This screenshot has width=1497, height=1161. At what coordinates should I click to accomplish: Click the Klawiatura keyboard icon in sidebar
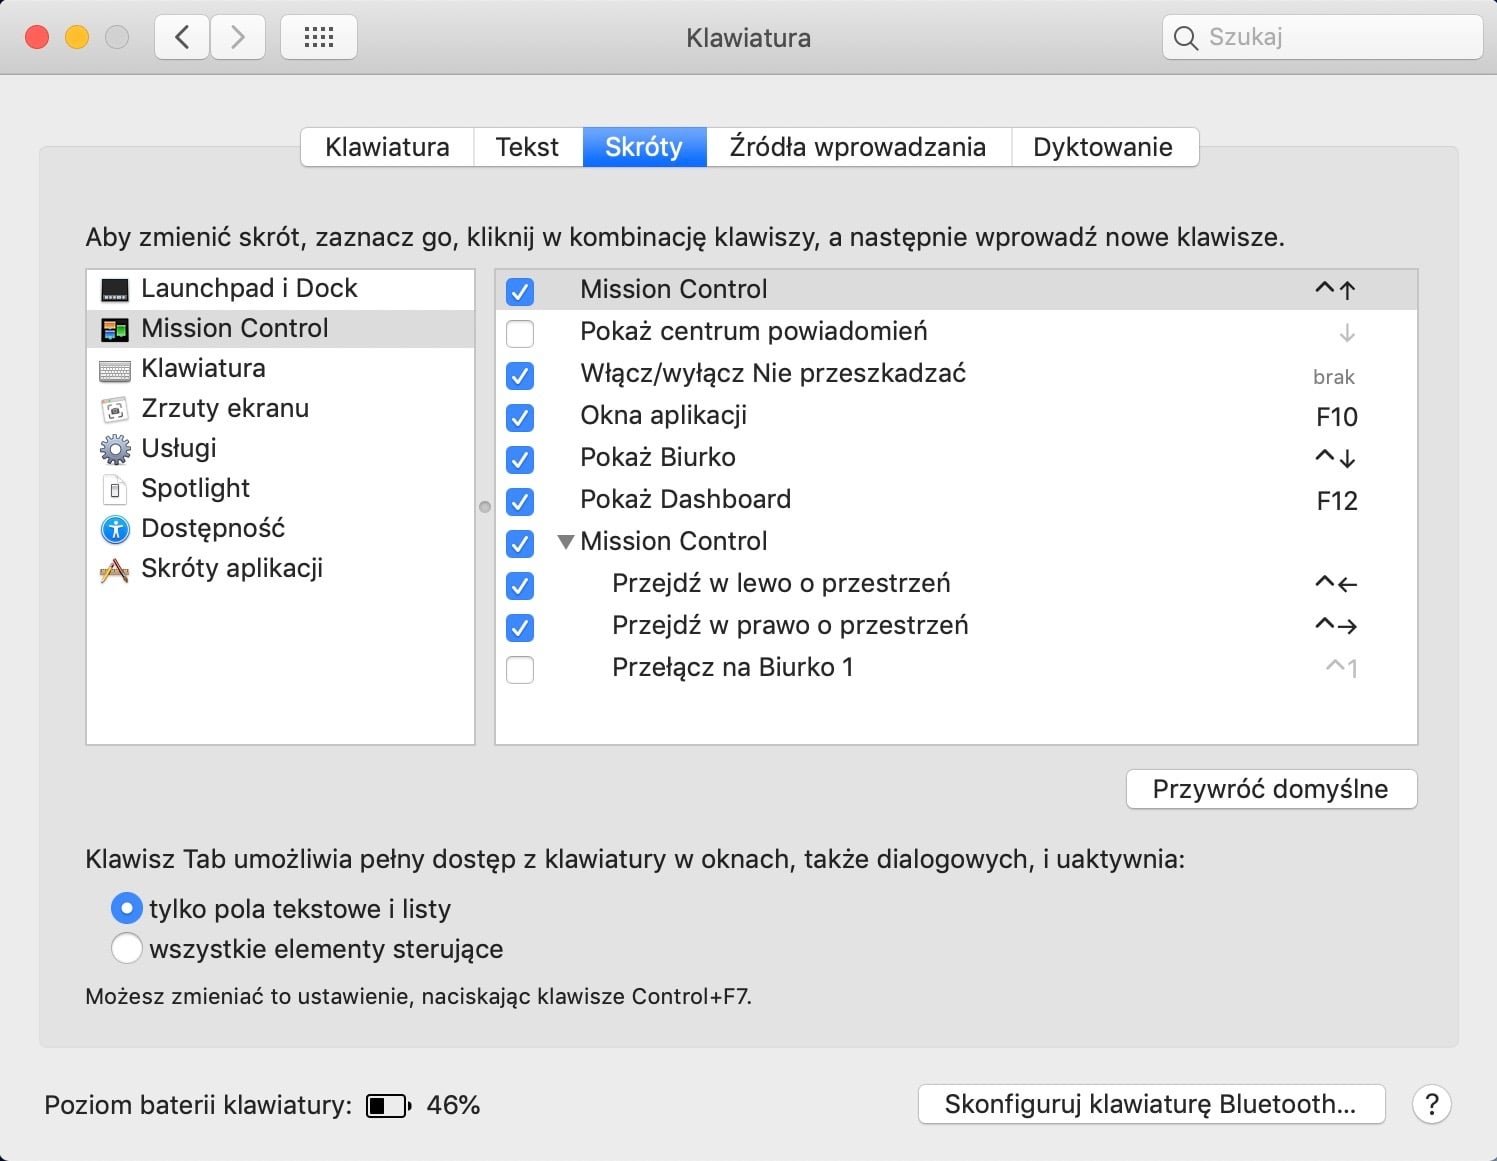(115, 370)
